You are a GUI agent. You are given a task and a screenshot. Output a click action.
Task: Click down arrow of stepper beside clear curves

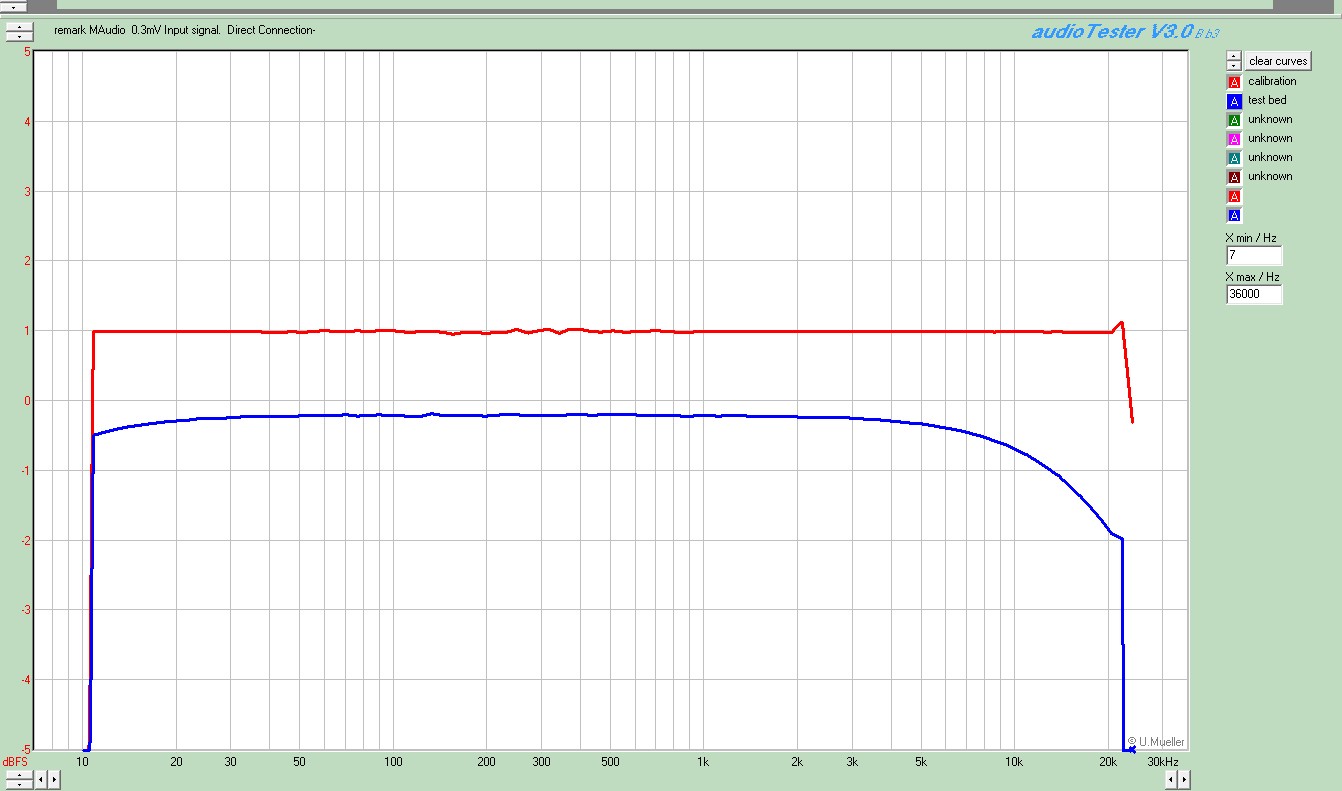pyautogui.click(x=1234, y=66)
